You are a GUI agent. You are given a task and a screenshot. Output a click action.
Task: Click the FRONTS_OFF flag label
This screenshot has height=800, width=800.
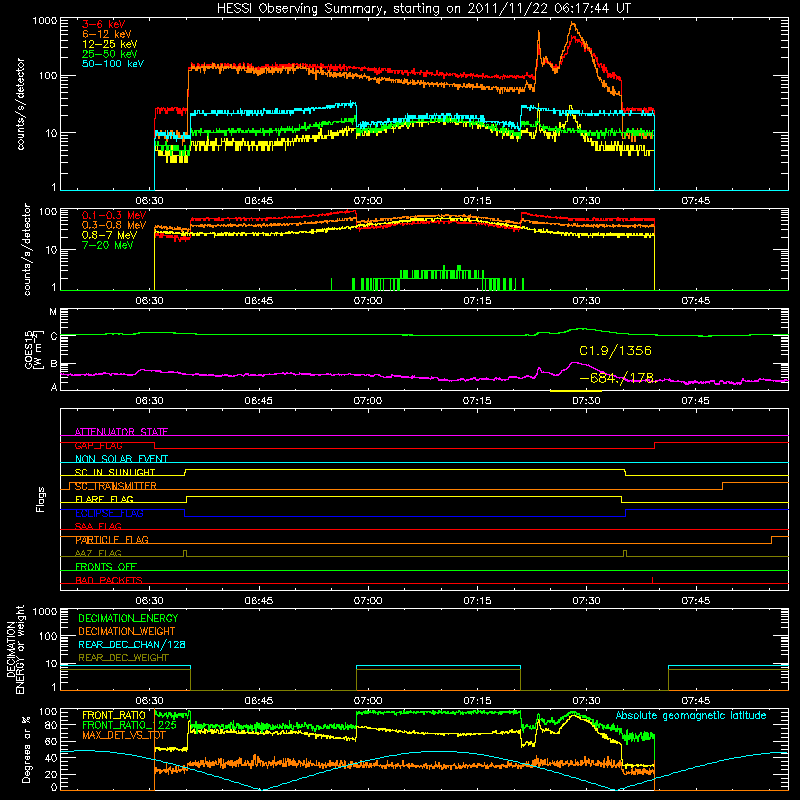click(106, 567)
